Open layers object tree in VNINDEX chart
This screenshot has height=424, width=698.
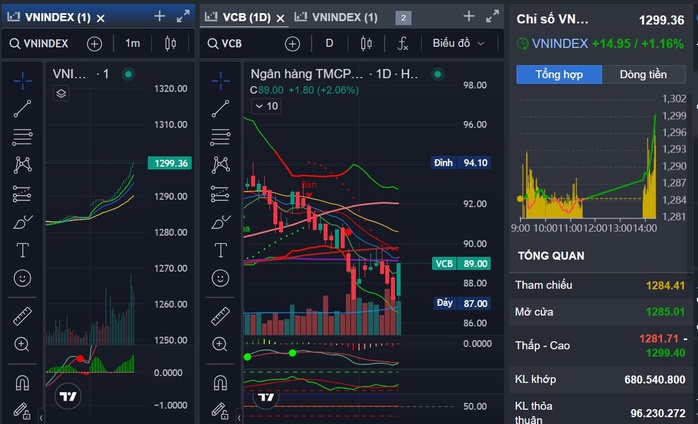tap(61, 94)
